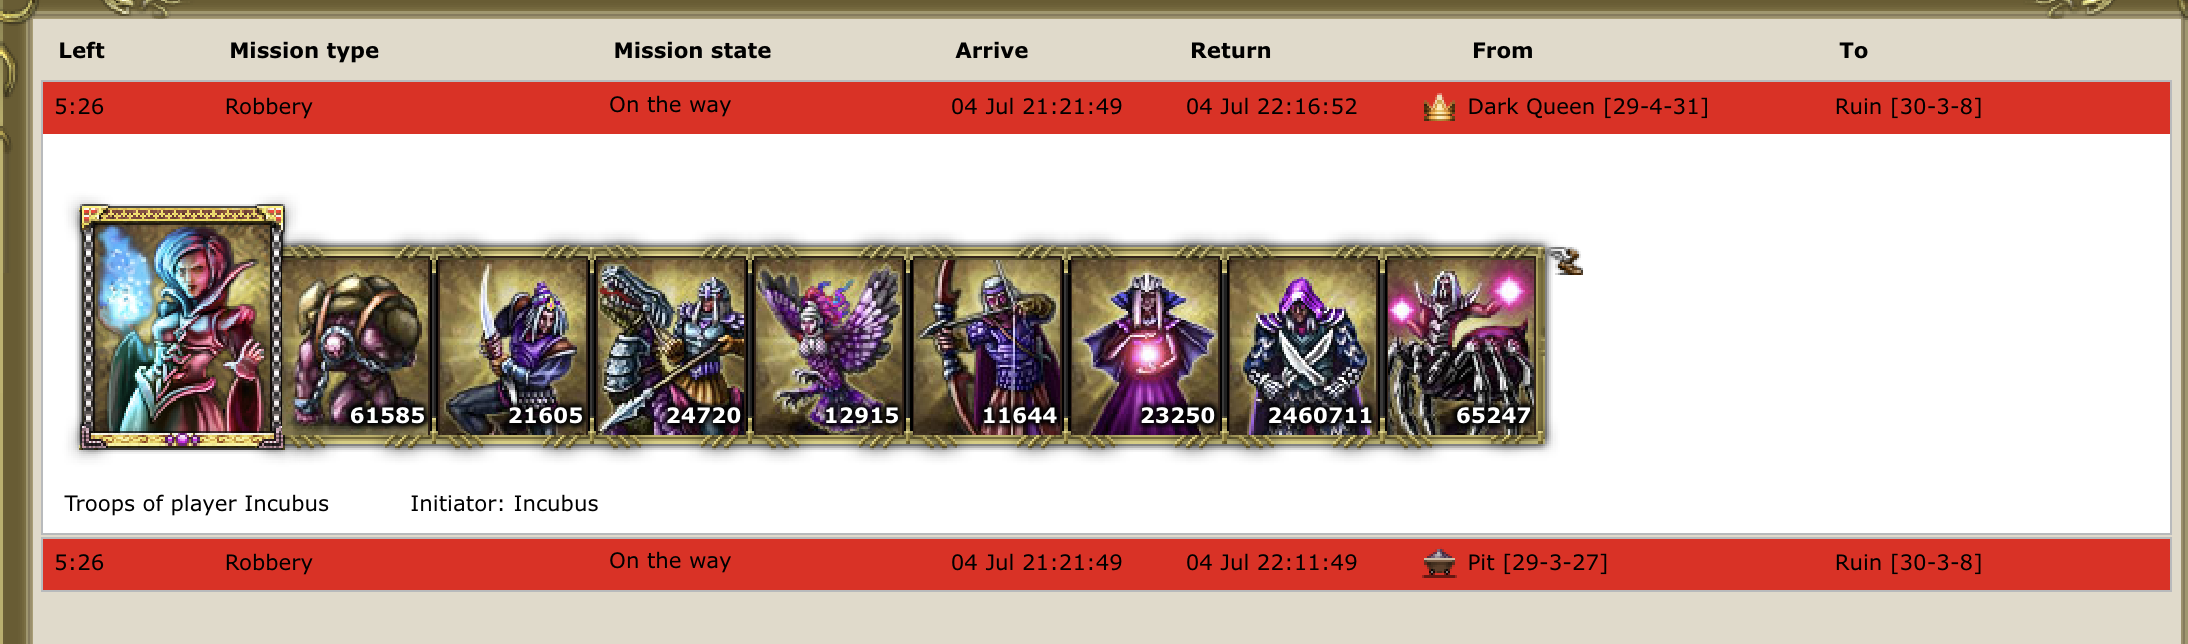Click the Arrive column header
The width and height of the screenshot is (2188, 644).
click(x=991, y=51)
